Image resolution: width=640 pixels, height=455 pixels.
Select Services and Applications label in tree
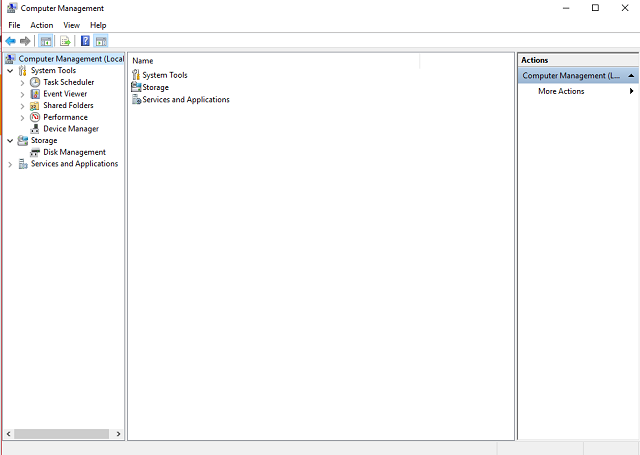coord(74,164)
